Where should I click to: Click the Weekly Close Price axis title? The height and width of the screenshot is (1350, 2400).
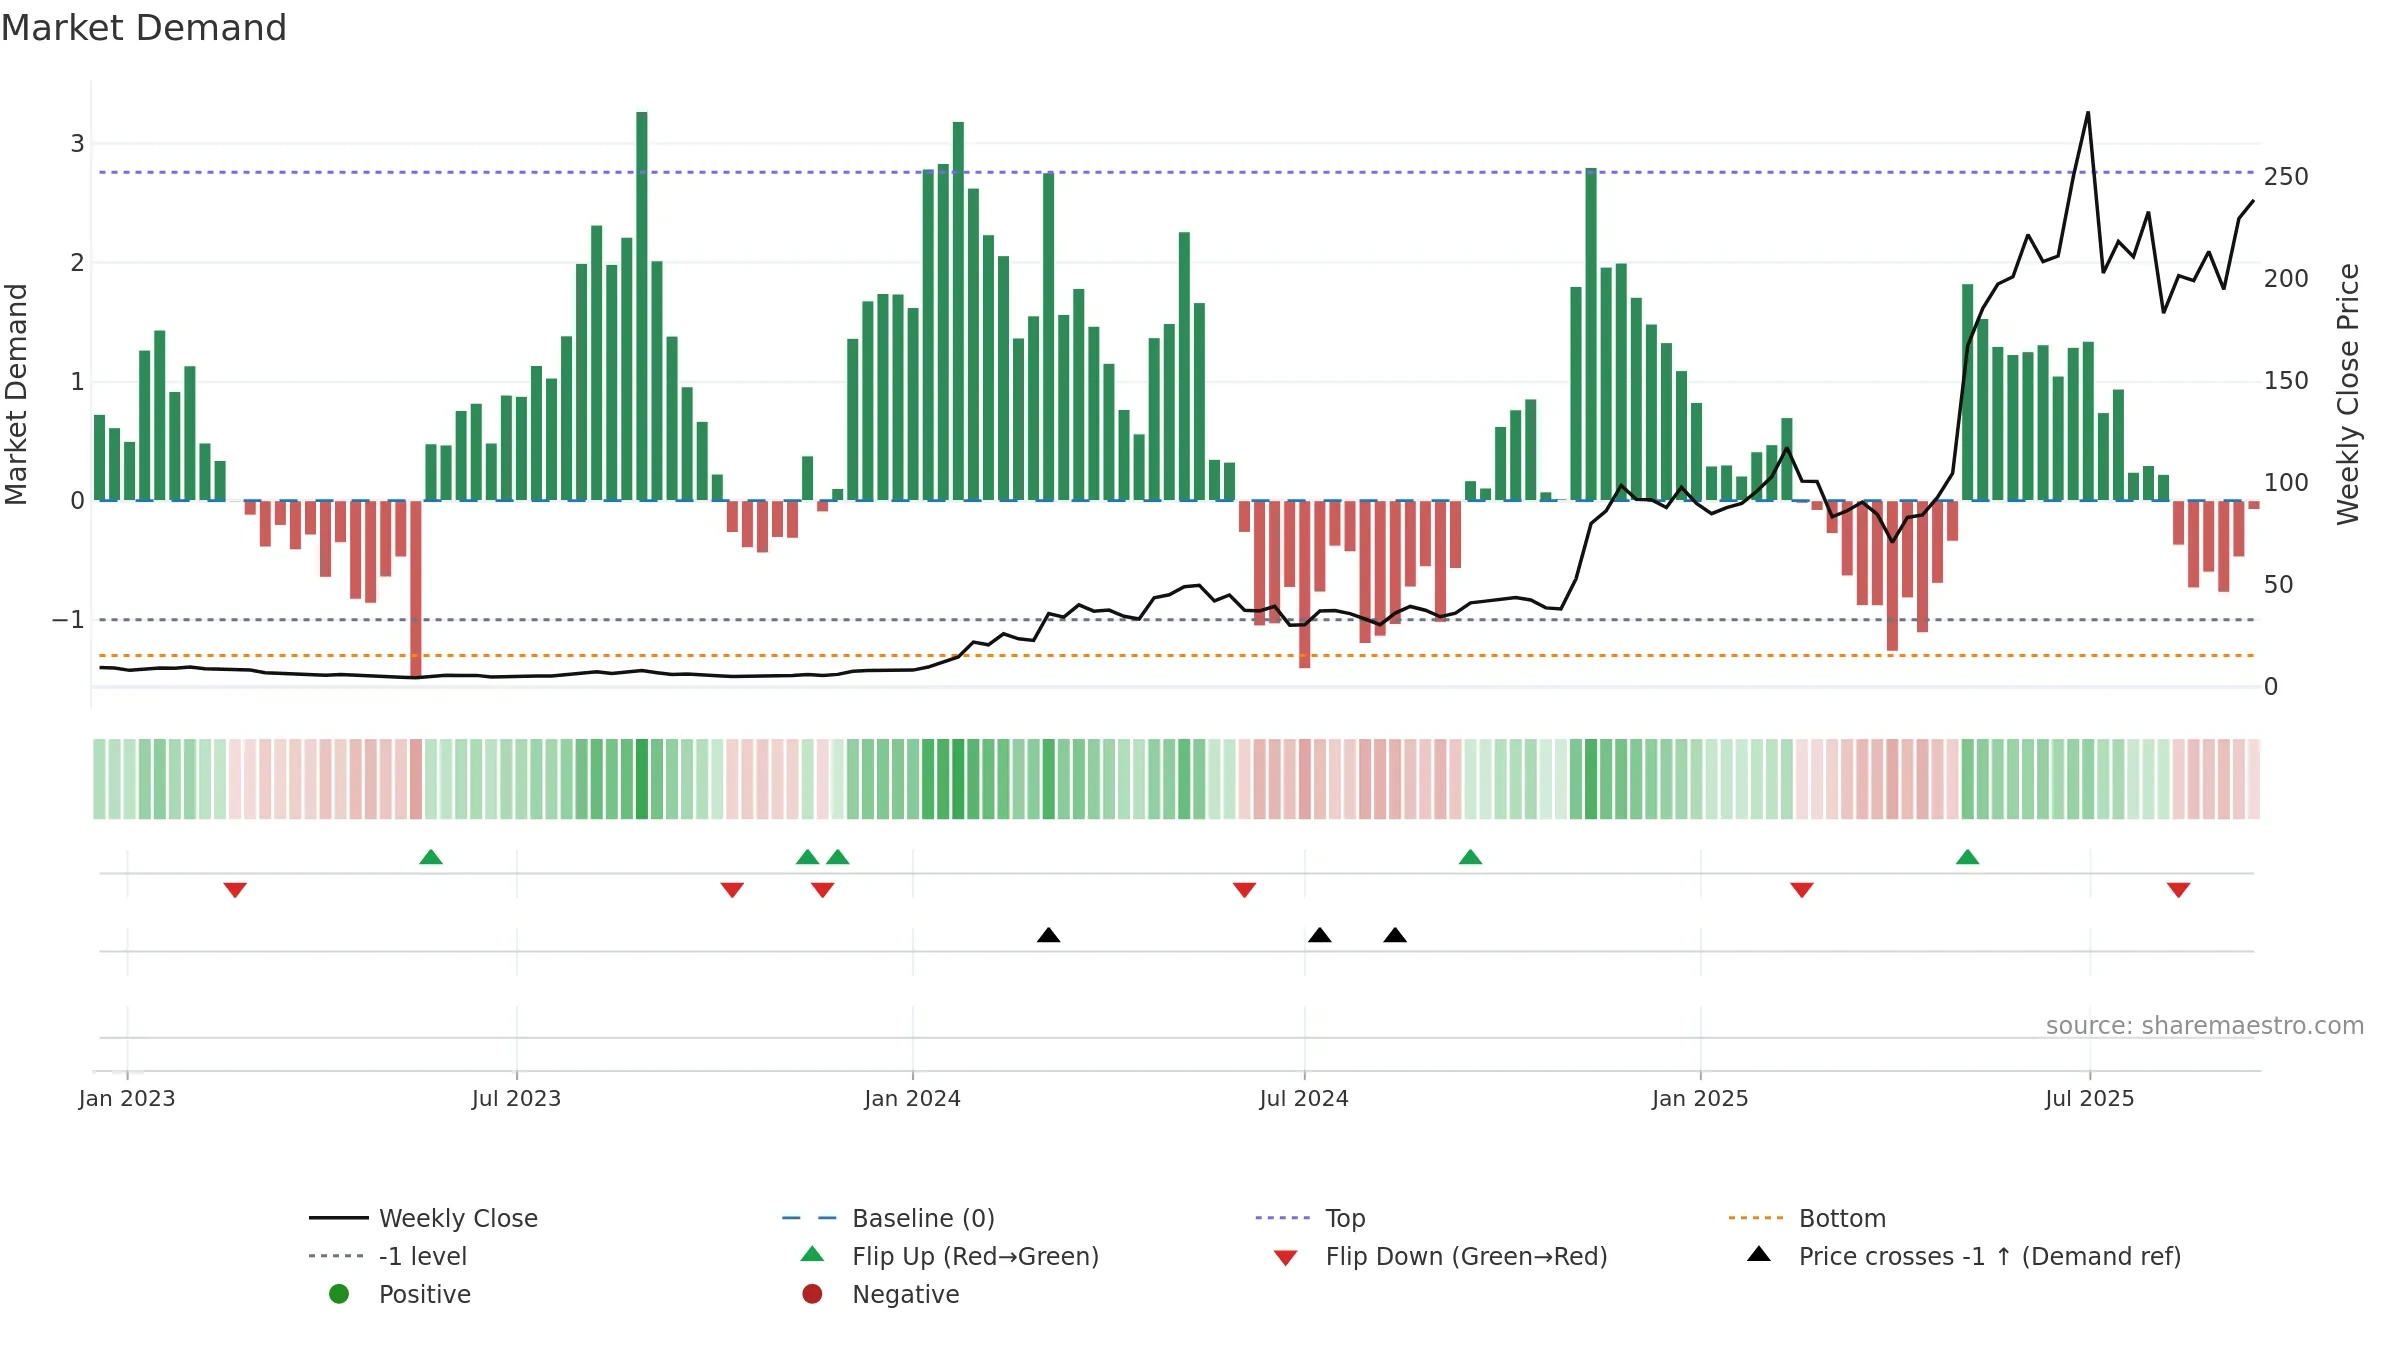[2348, 394]
